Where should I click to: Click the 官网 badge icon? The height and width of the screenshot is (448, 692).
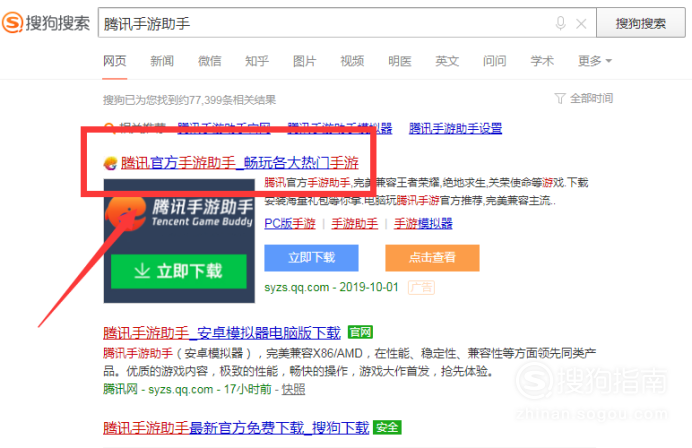(x=360, y=332)
